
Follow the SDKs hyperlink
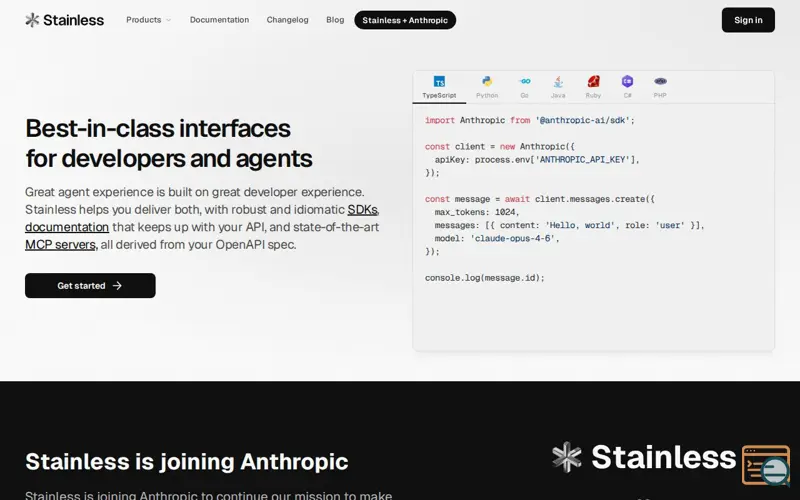click(362, 210)
